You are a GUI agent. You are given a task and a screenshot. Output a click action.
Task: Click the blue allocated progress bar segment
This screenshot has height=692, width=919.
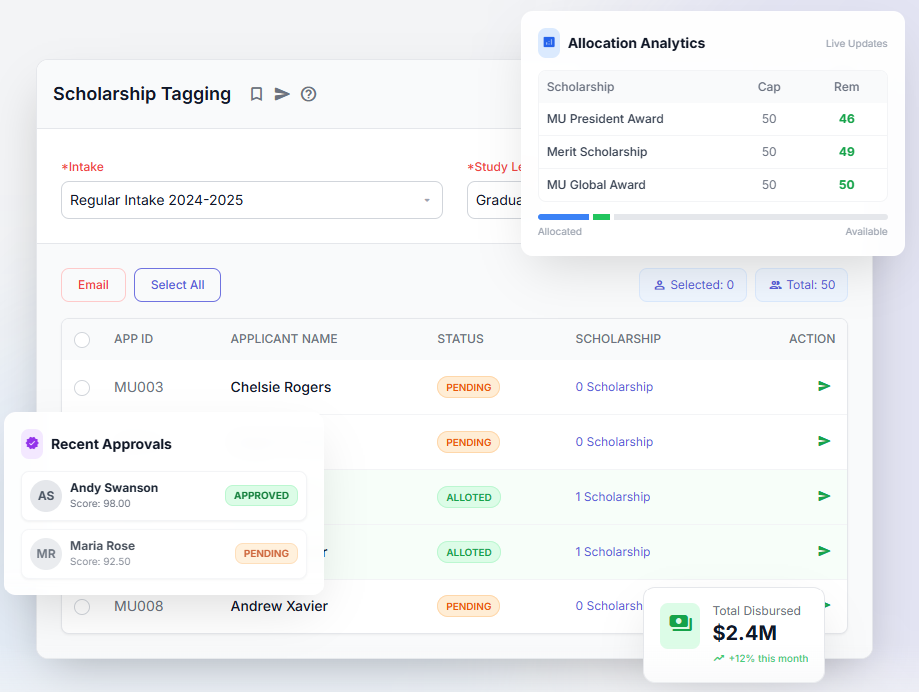point(563,217)
